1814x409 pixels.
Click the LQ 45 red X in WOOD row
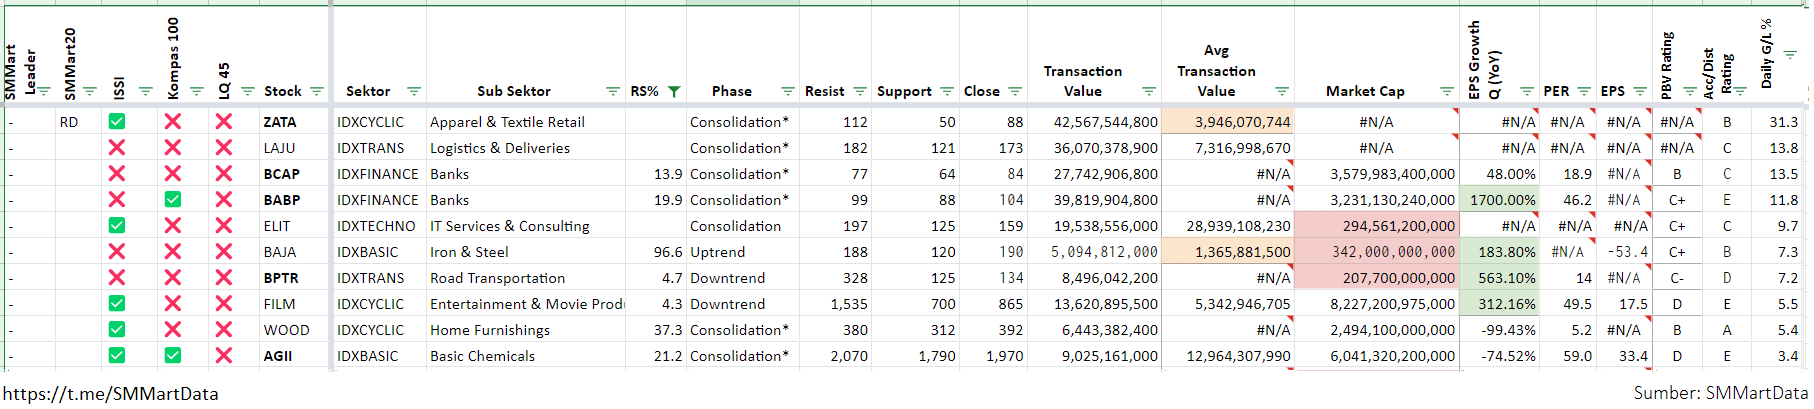[x=223, y=329]
